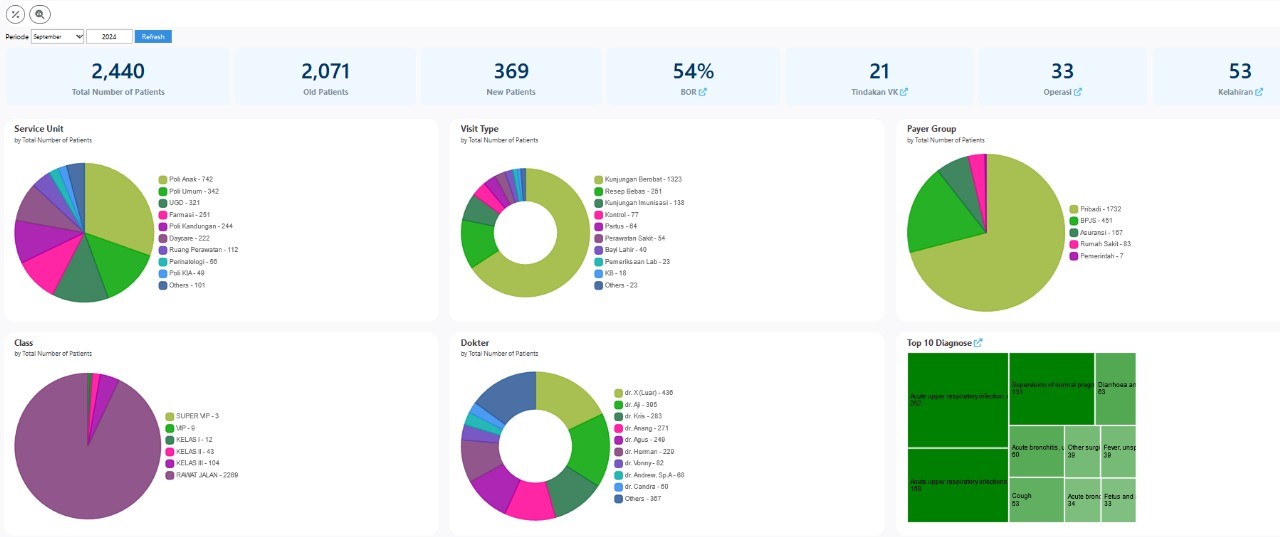Toggle the RAWAT JALAN legend entry in Class

[x=207, y=476]
